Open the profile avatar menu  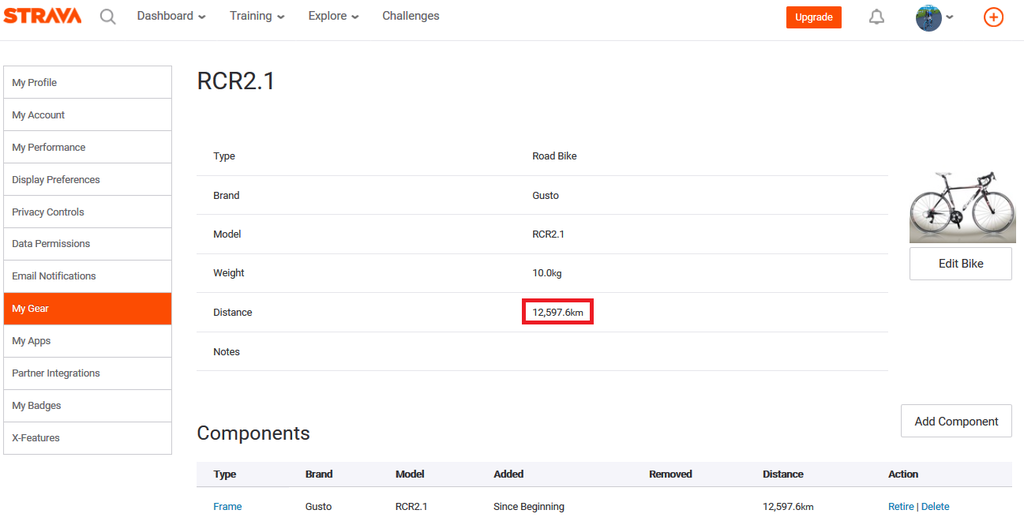pos(935,18)
